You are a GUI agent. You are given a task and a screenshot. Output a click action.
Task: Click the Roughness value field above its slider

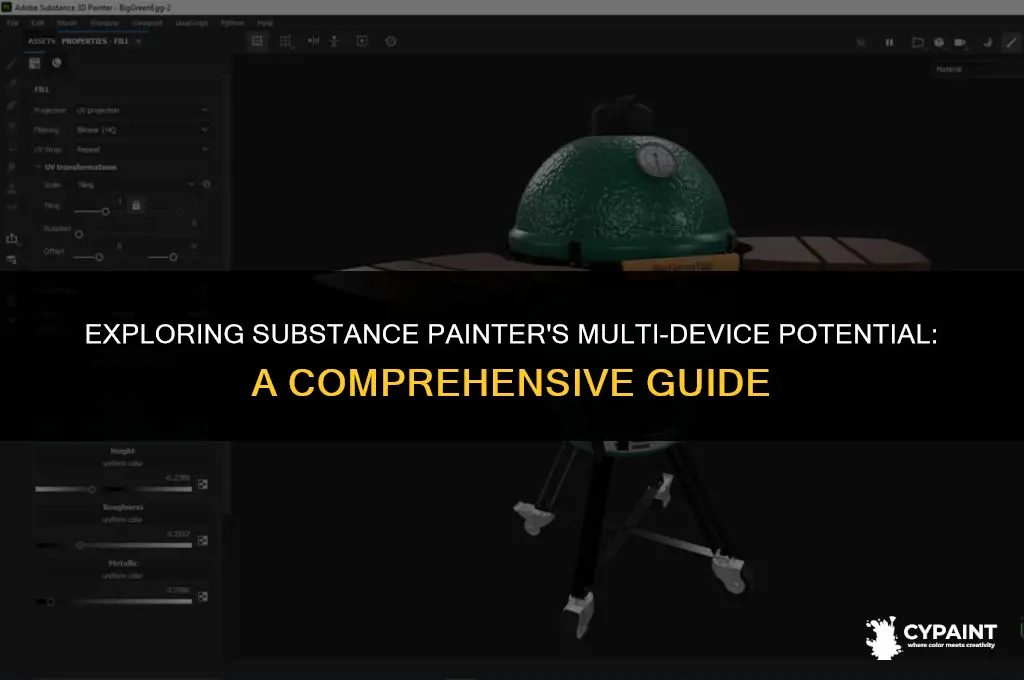(178, 534)
